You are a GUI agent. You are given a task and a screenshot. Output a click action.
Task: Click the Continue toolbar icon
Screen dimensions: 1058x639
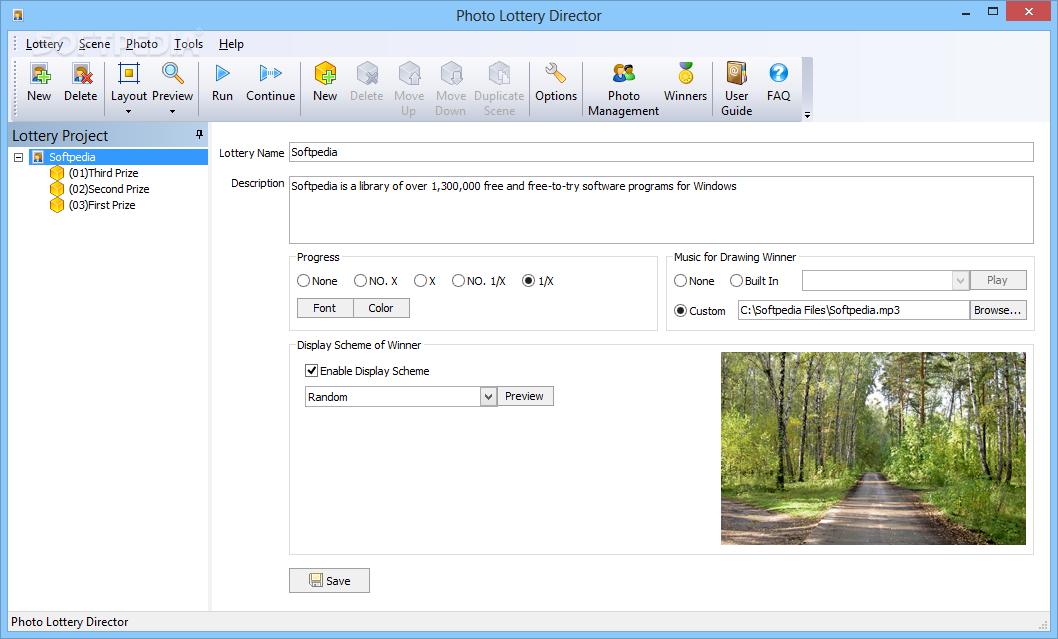tap(271, 74)
